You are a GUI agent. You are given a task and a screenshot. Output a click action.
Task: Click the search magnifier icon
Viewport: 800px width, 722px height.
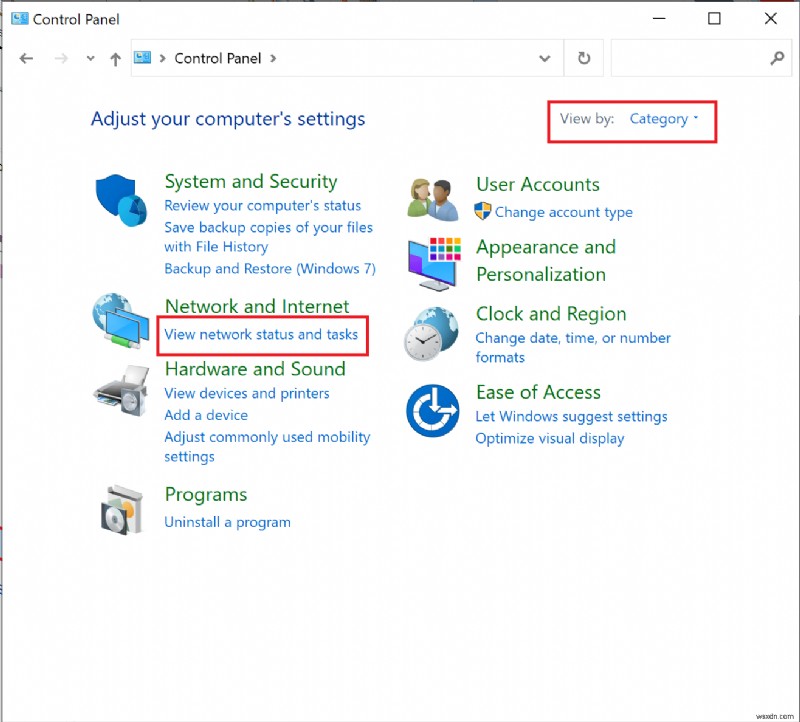point(777,58)
